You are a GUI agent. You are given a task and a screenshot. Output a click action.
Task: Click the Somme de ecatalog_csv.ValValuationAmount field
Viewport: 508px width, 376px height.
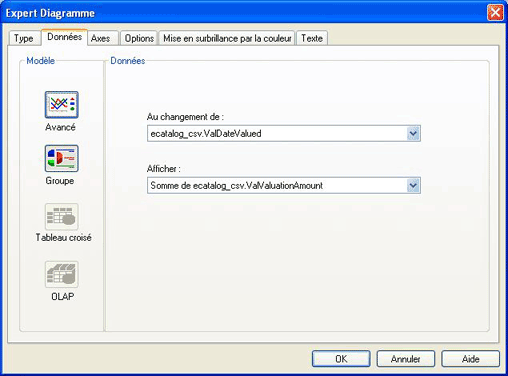[x=284, y=186]
